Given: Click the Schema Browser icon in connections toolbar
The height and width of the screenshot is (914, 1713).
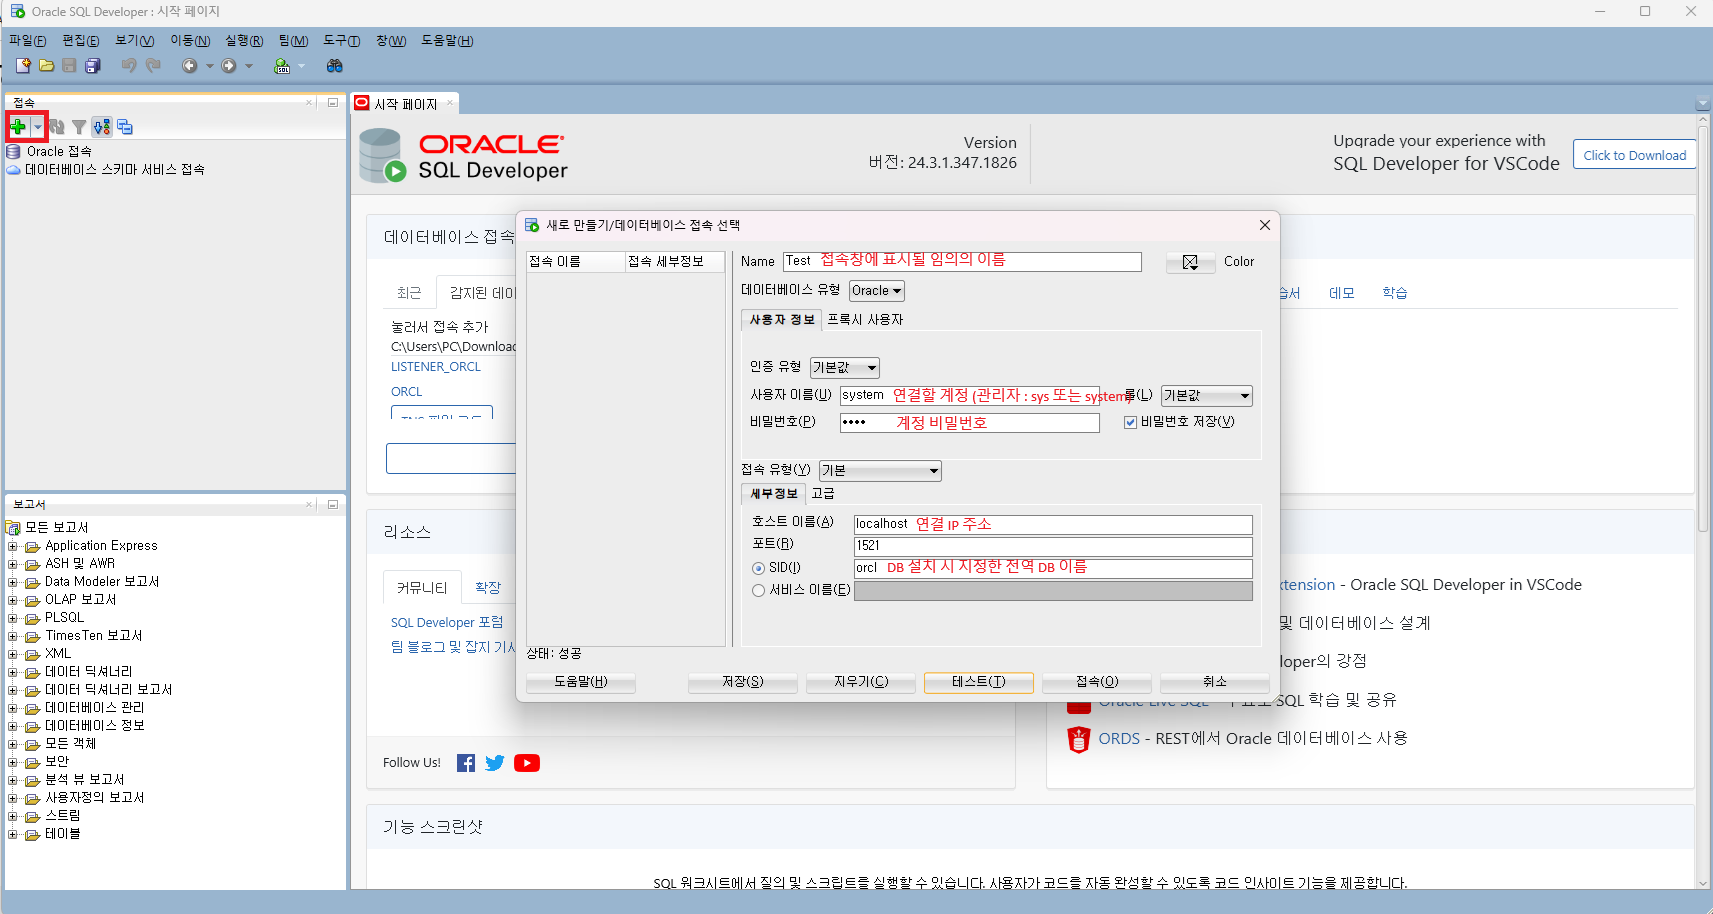Looking at the screenshot, I should pyautogui.click(x=102, y=127).
